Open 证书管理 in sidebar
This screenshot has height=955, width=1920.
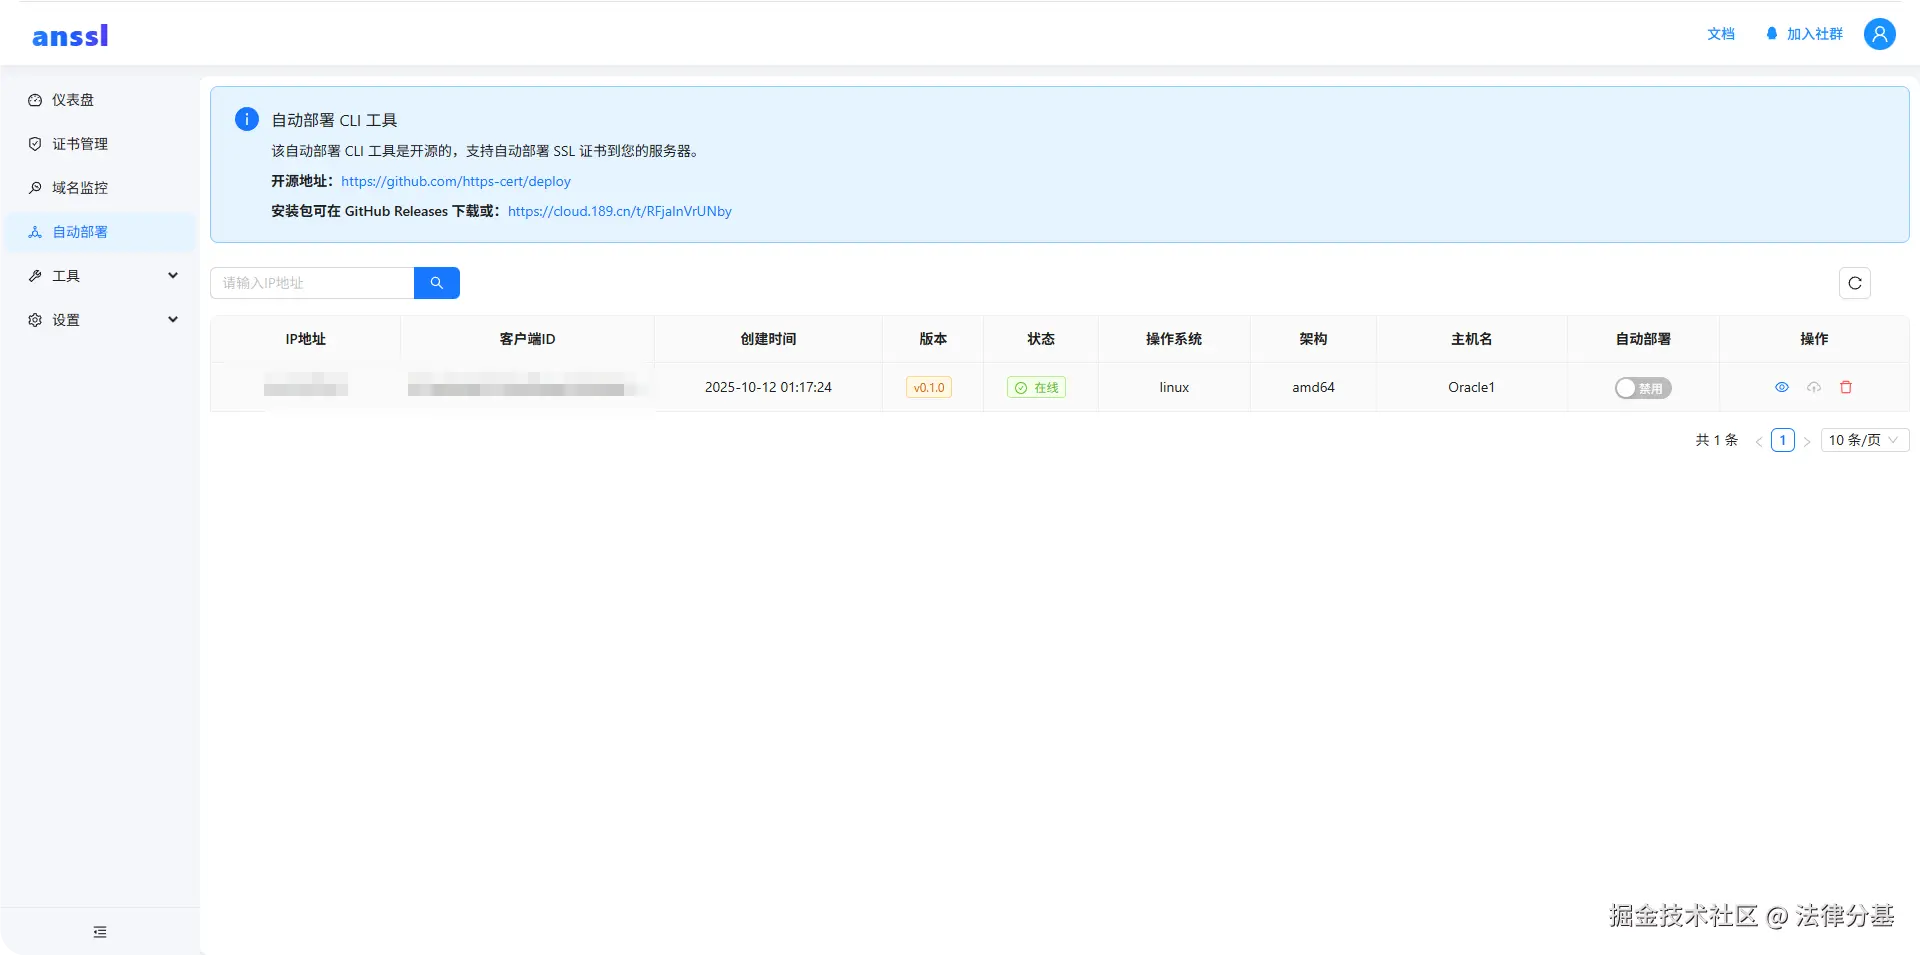coord(100,144)
